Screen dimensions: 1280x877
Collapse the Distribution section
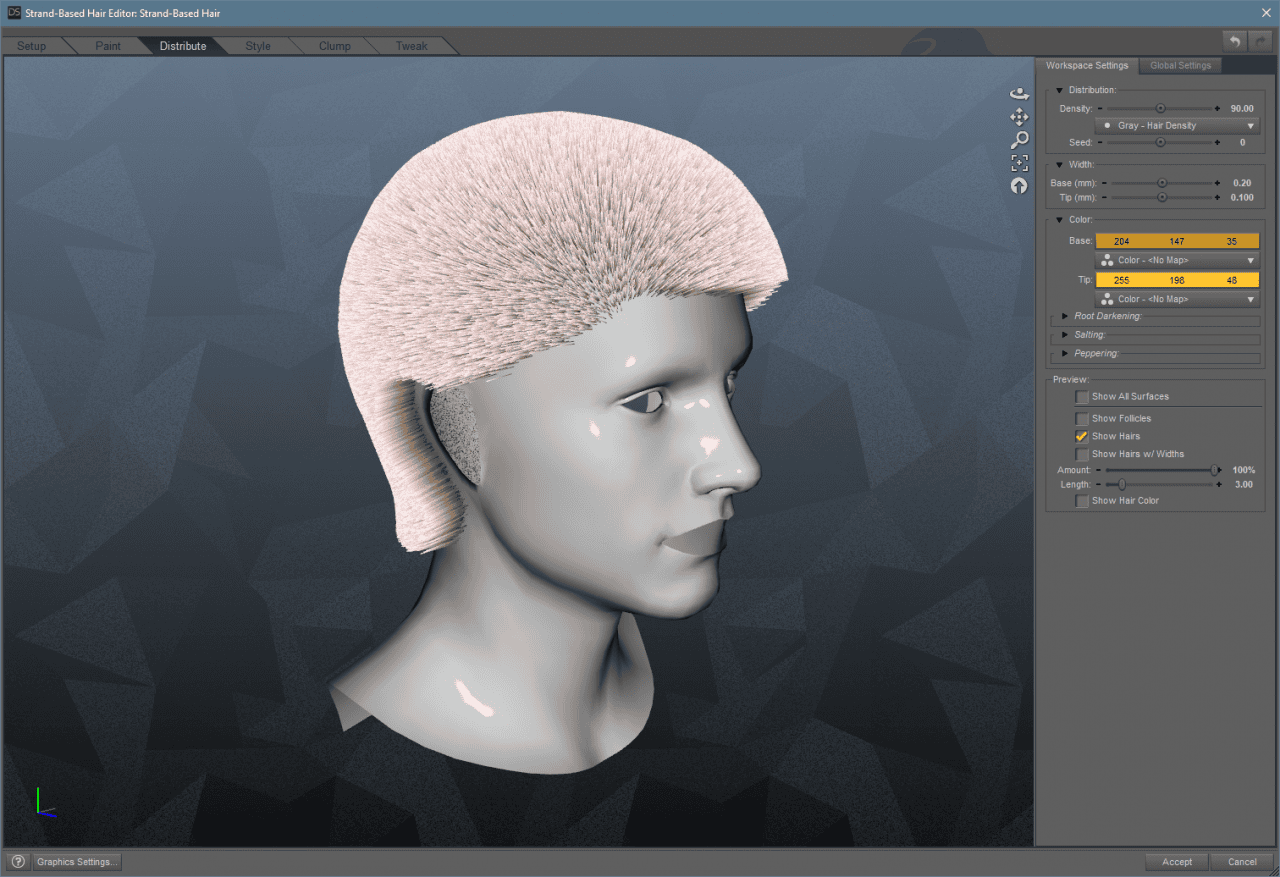[x=1059, y=89]
